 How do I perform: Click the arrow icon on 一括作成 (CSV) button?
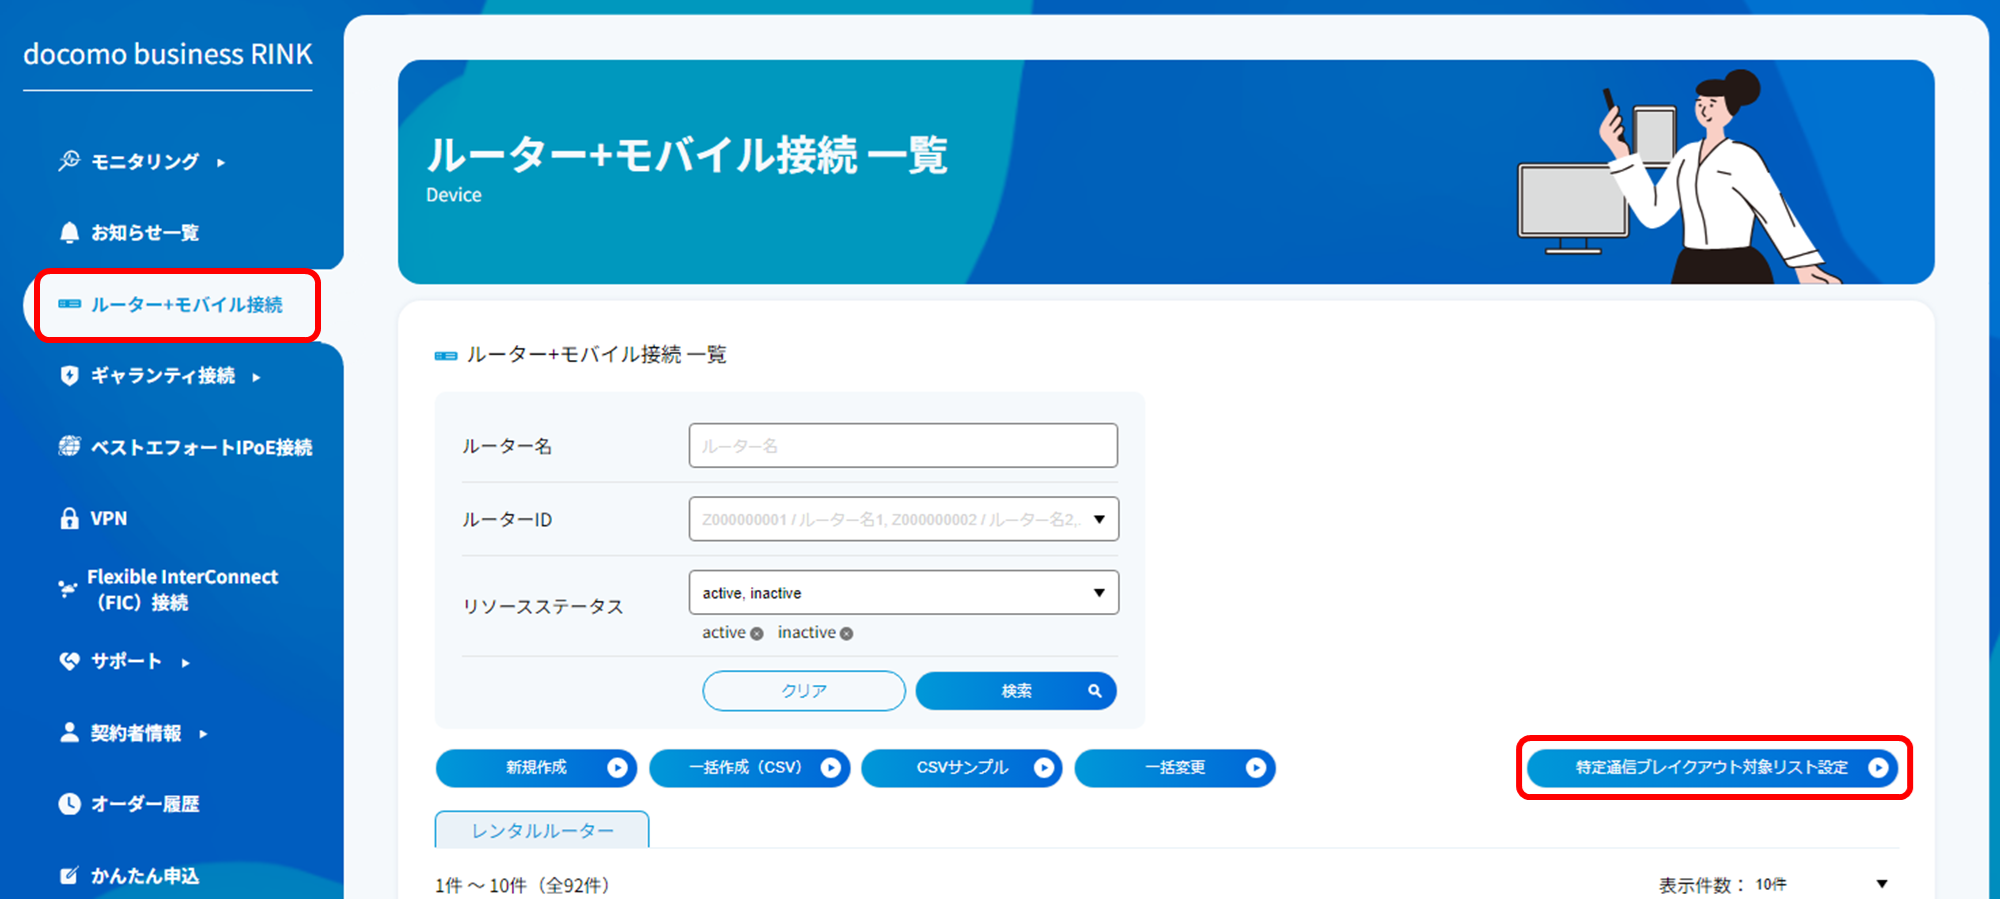[830, 768]
